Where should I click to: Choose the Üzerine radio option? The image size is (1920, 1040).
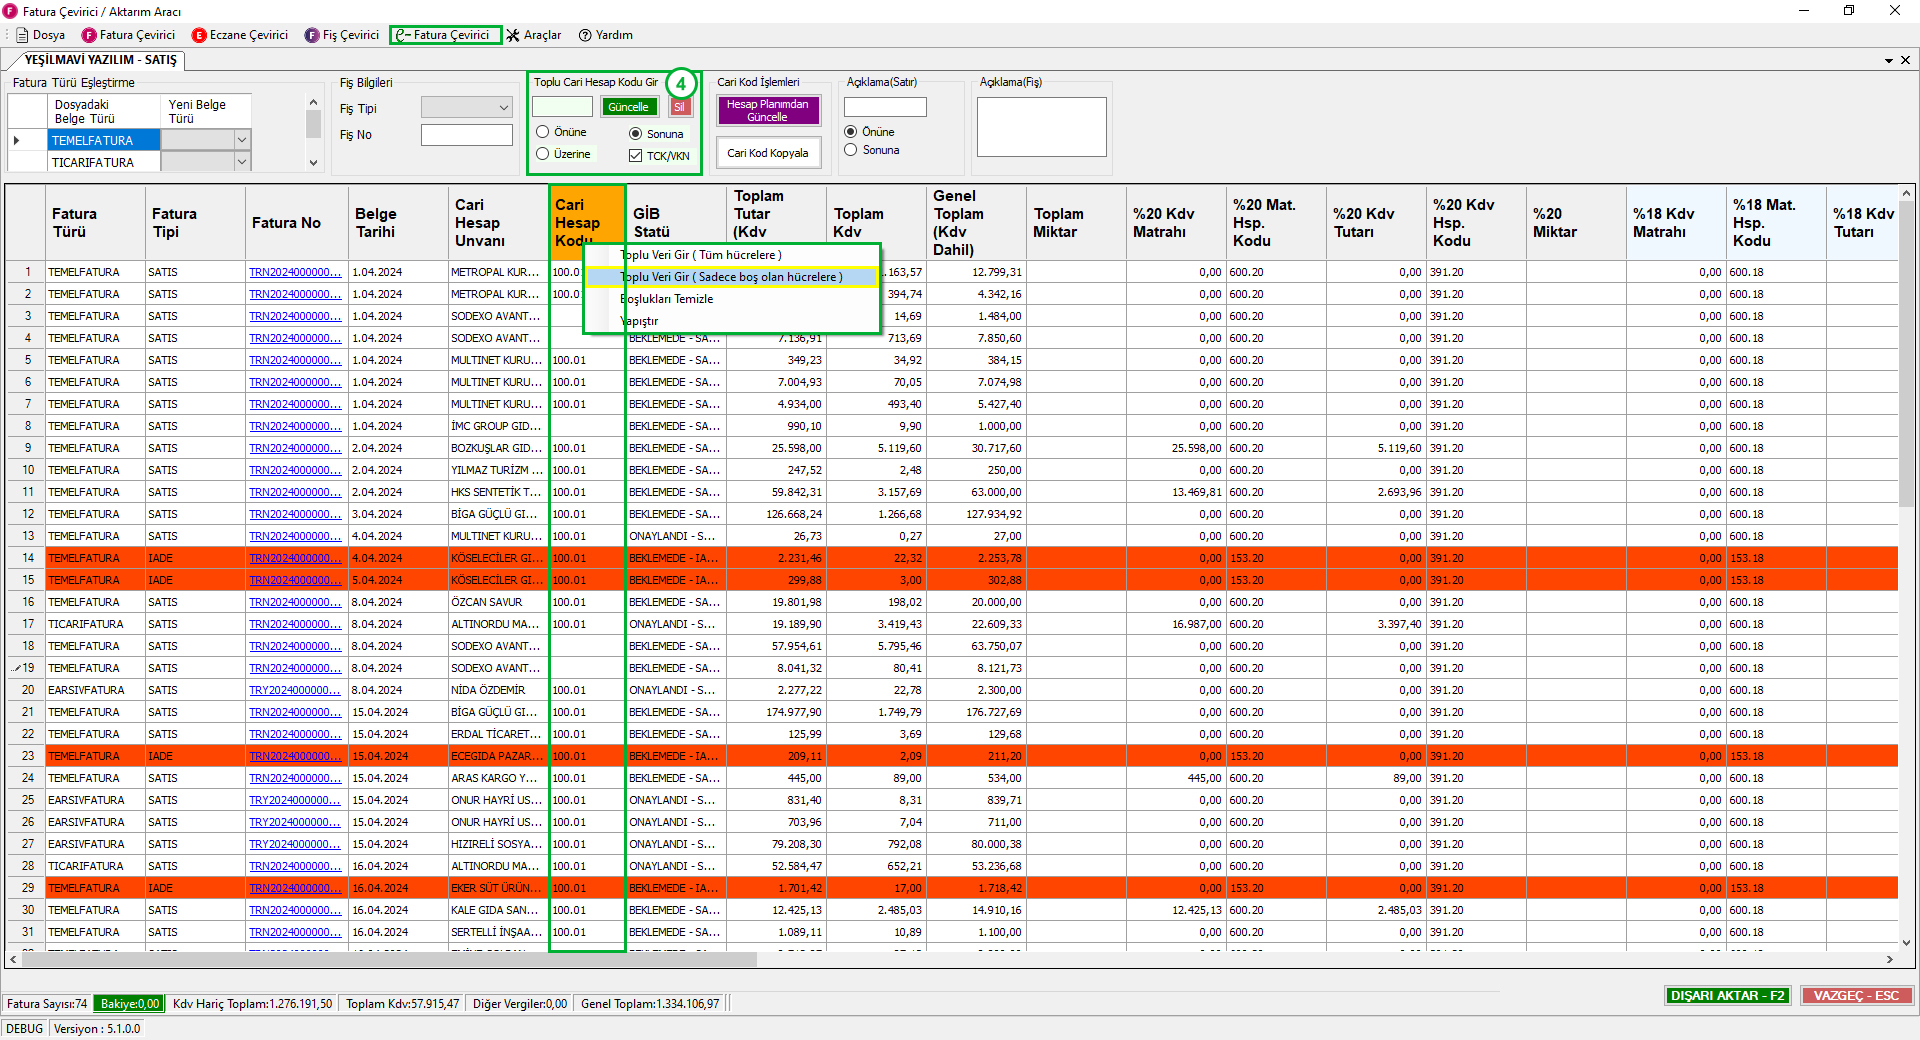(543, 154)
